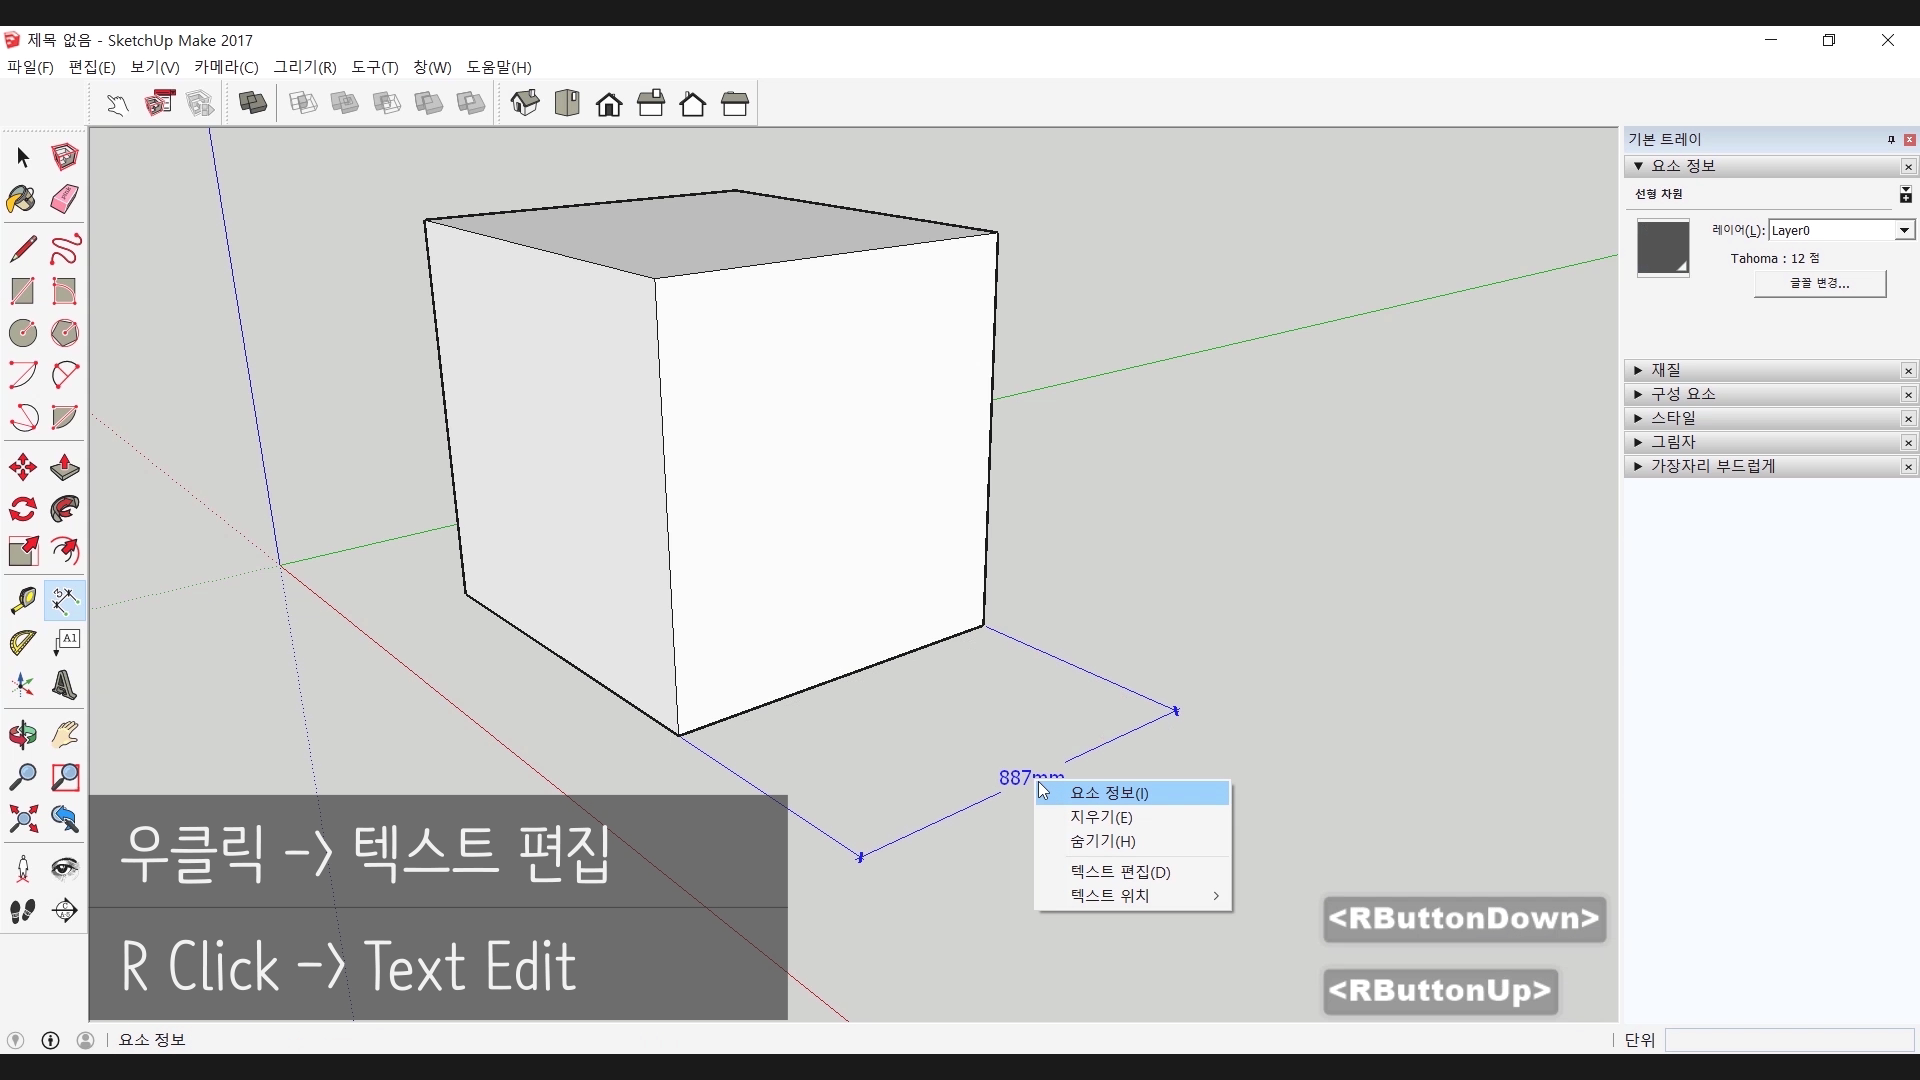Image resolution: width=1920 pixels, height=1080 pixels.
Task: Select the Eraser tool
Action: point(65,199)
